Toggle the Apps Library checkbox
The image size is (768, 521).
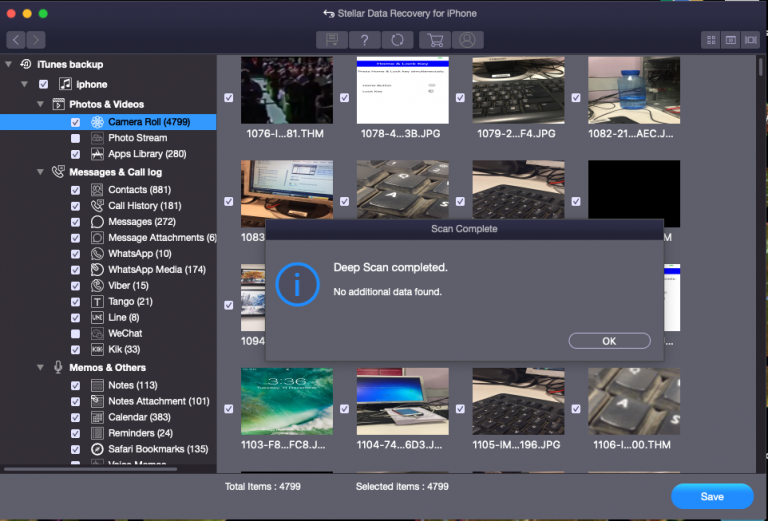point(75,154)
